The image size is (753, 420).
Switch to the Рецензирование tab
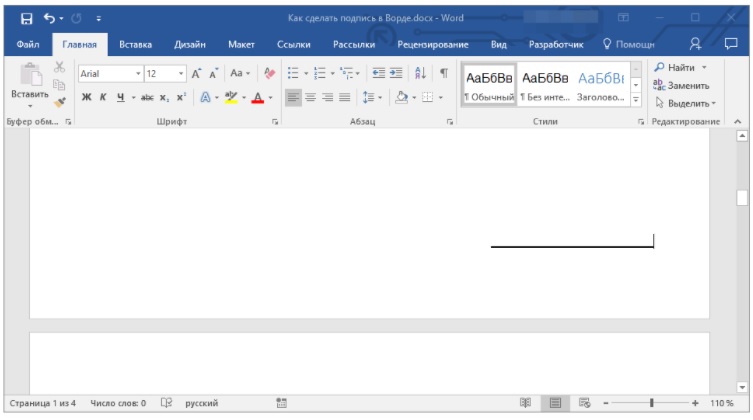tap(432, 44)
